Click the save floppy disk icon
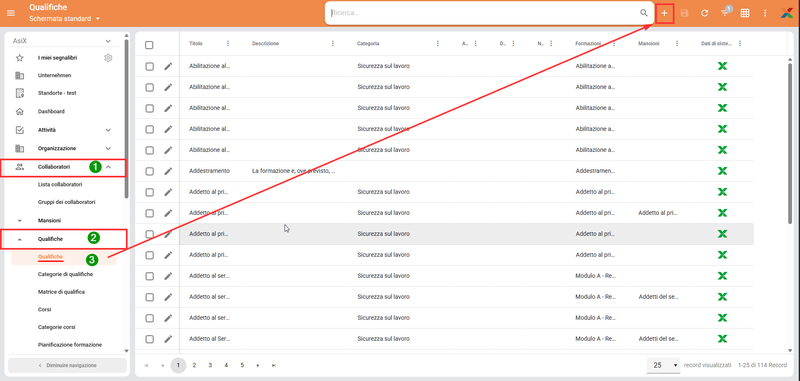Viewport: 800px width, 381px height. tap(685, 13)
